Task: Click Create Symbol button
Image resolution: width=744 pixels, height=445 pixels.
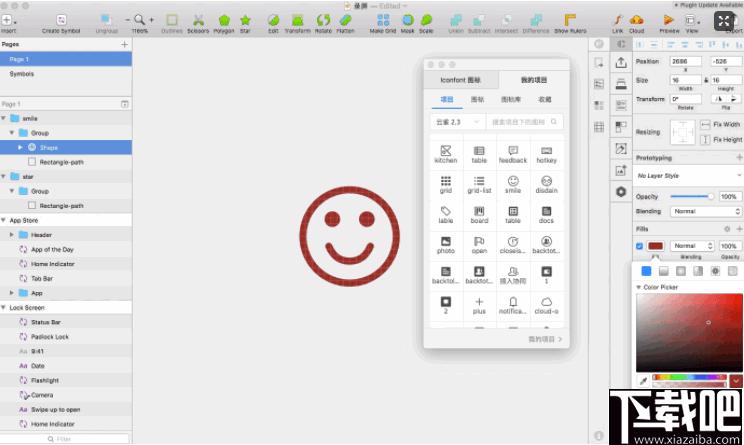Action: (x=61, y=23)
